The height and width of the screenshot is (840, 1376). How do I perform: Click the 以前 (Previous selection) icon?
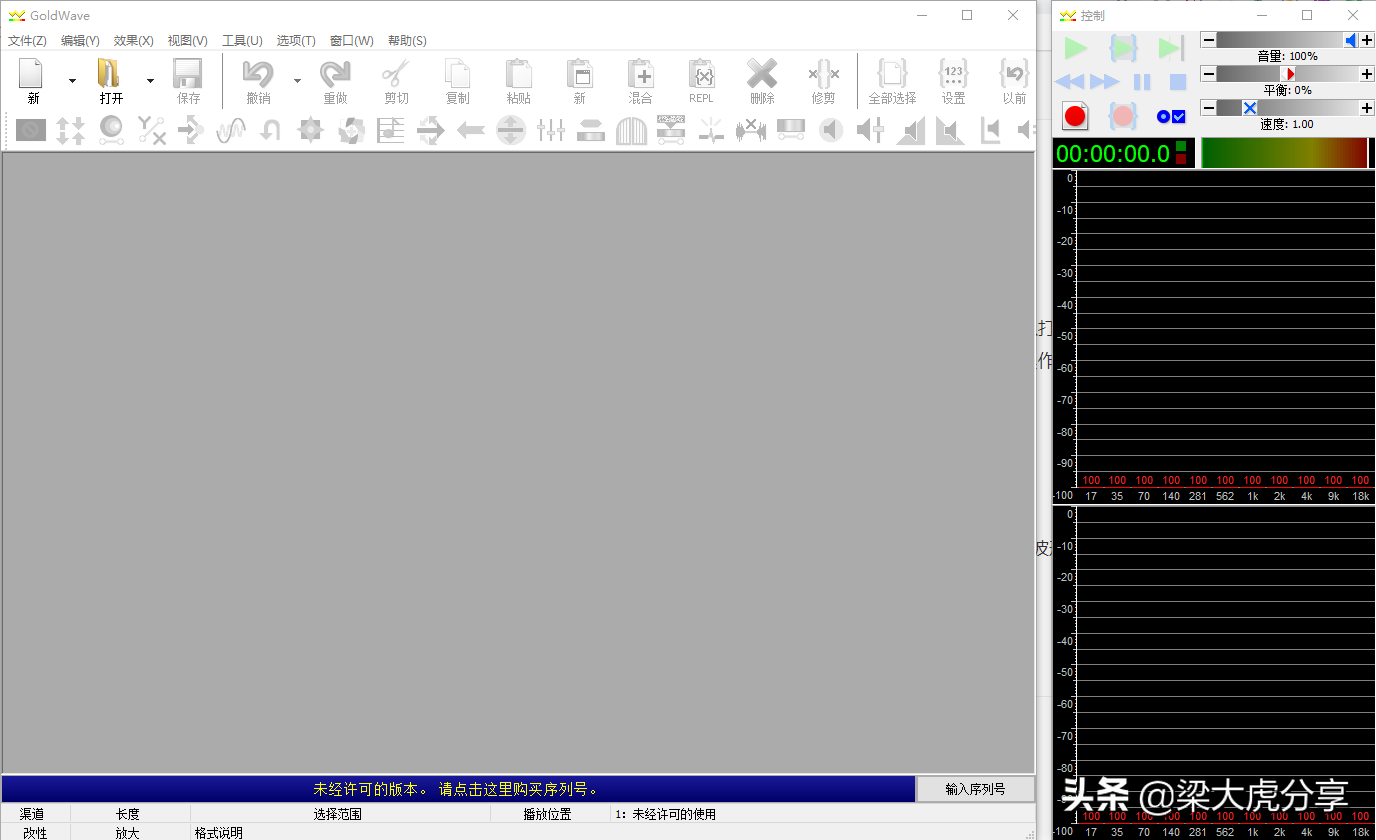point(1014,74)
